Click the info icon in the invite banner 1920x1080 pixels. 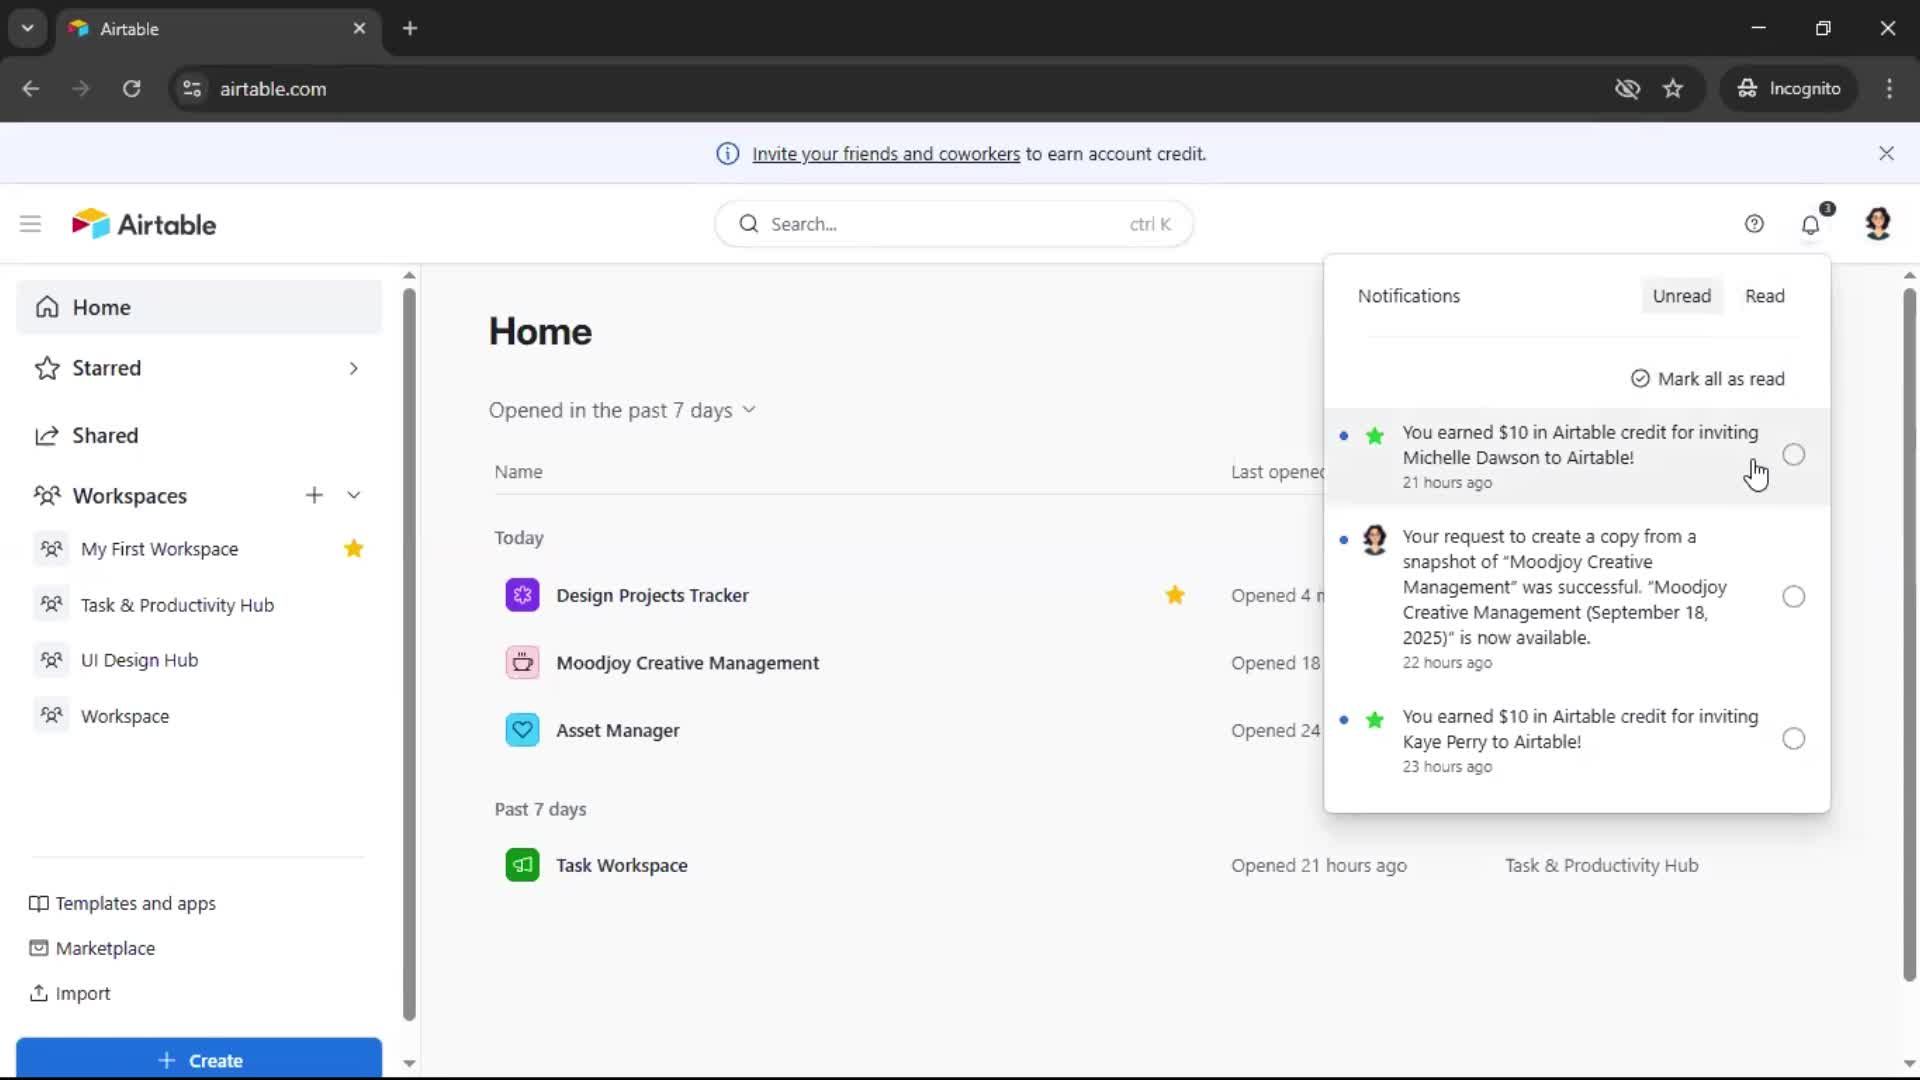pyautogui.click(x=728, y=153)
